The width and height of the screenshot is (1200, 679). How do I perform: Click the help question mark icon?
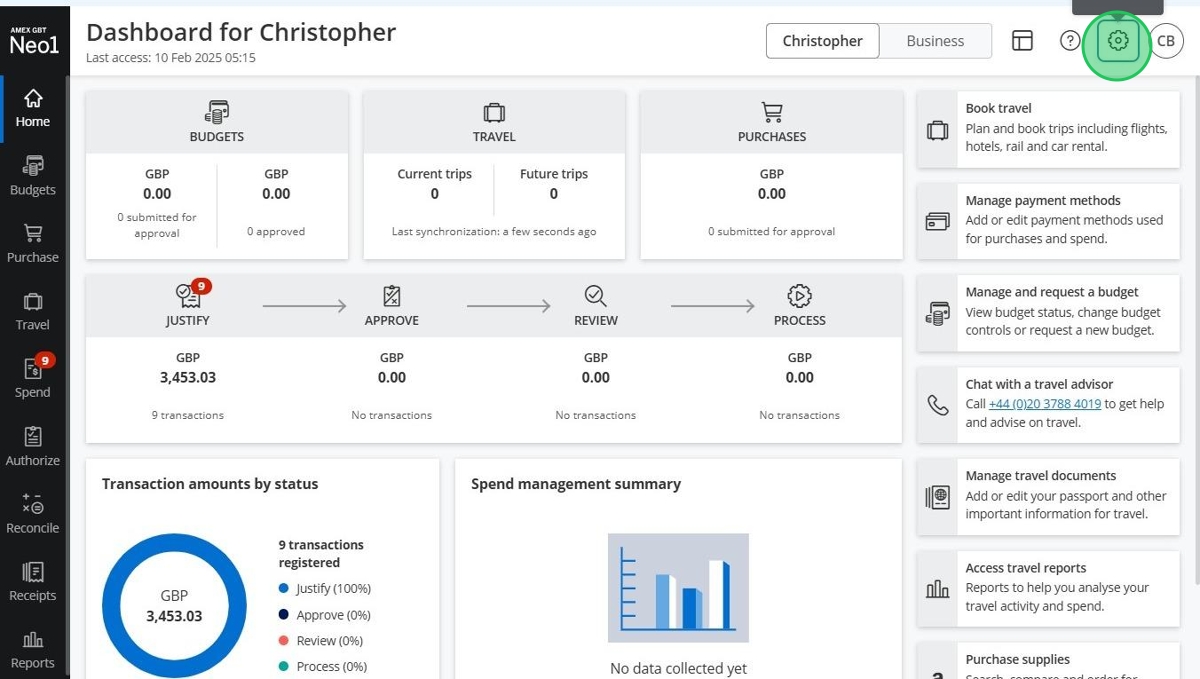(1070, 41)
